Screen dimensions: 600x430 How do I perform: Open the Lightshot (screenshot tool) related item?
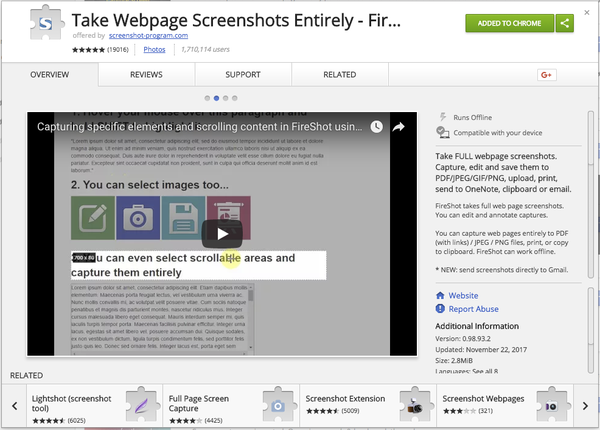95,406
